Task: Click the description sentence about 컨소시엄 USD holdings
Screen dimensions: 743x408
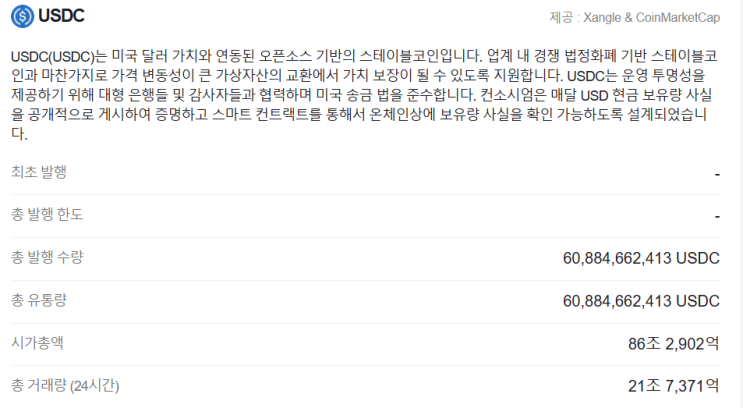Action: (596, 95)
